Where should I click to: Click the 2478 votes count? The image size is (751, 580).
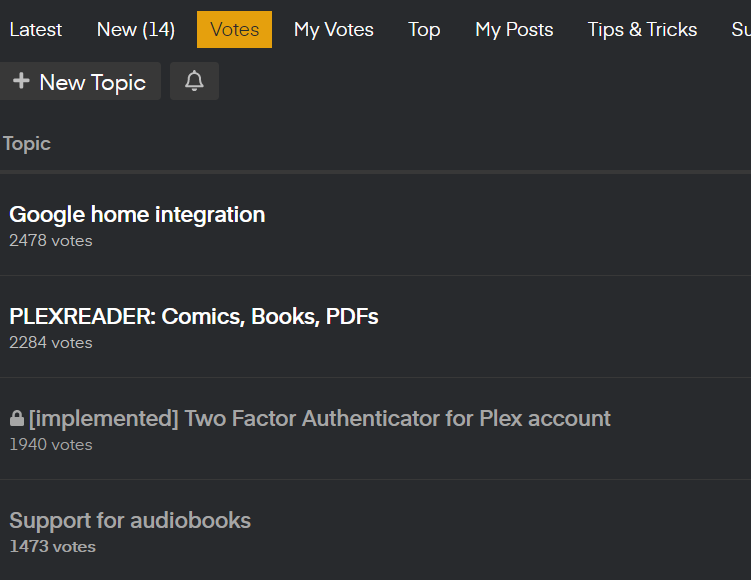pyautogui.click(x=50, y=241)
